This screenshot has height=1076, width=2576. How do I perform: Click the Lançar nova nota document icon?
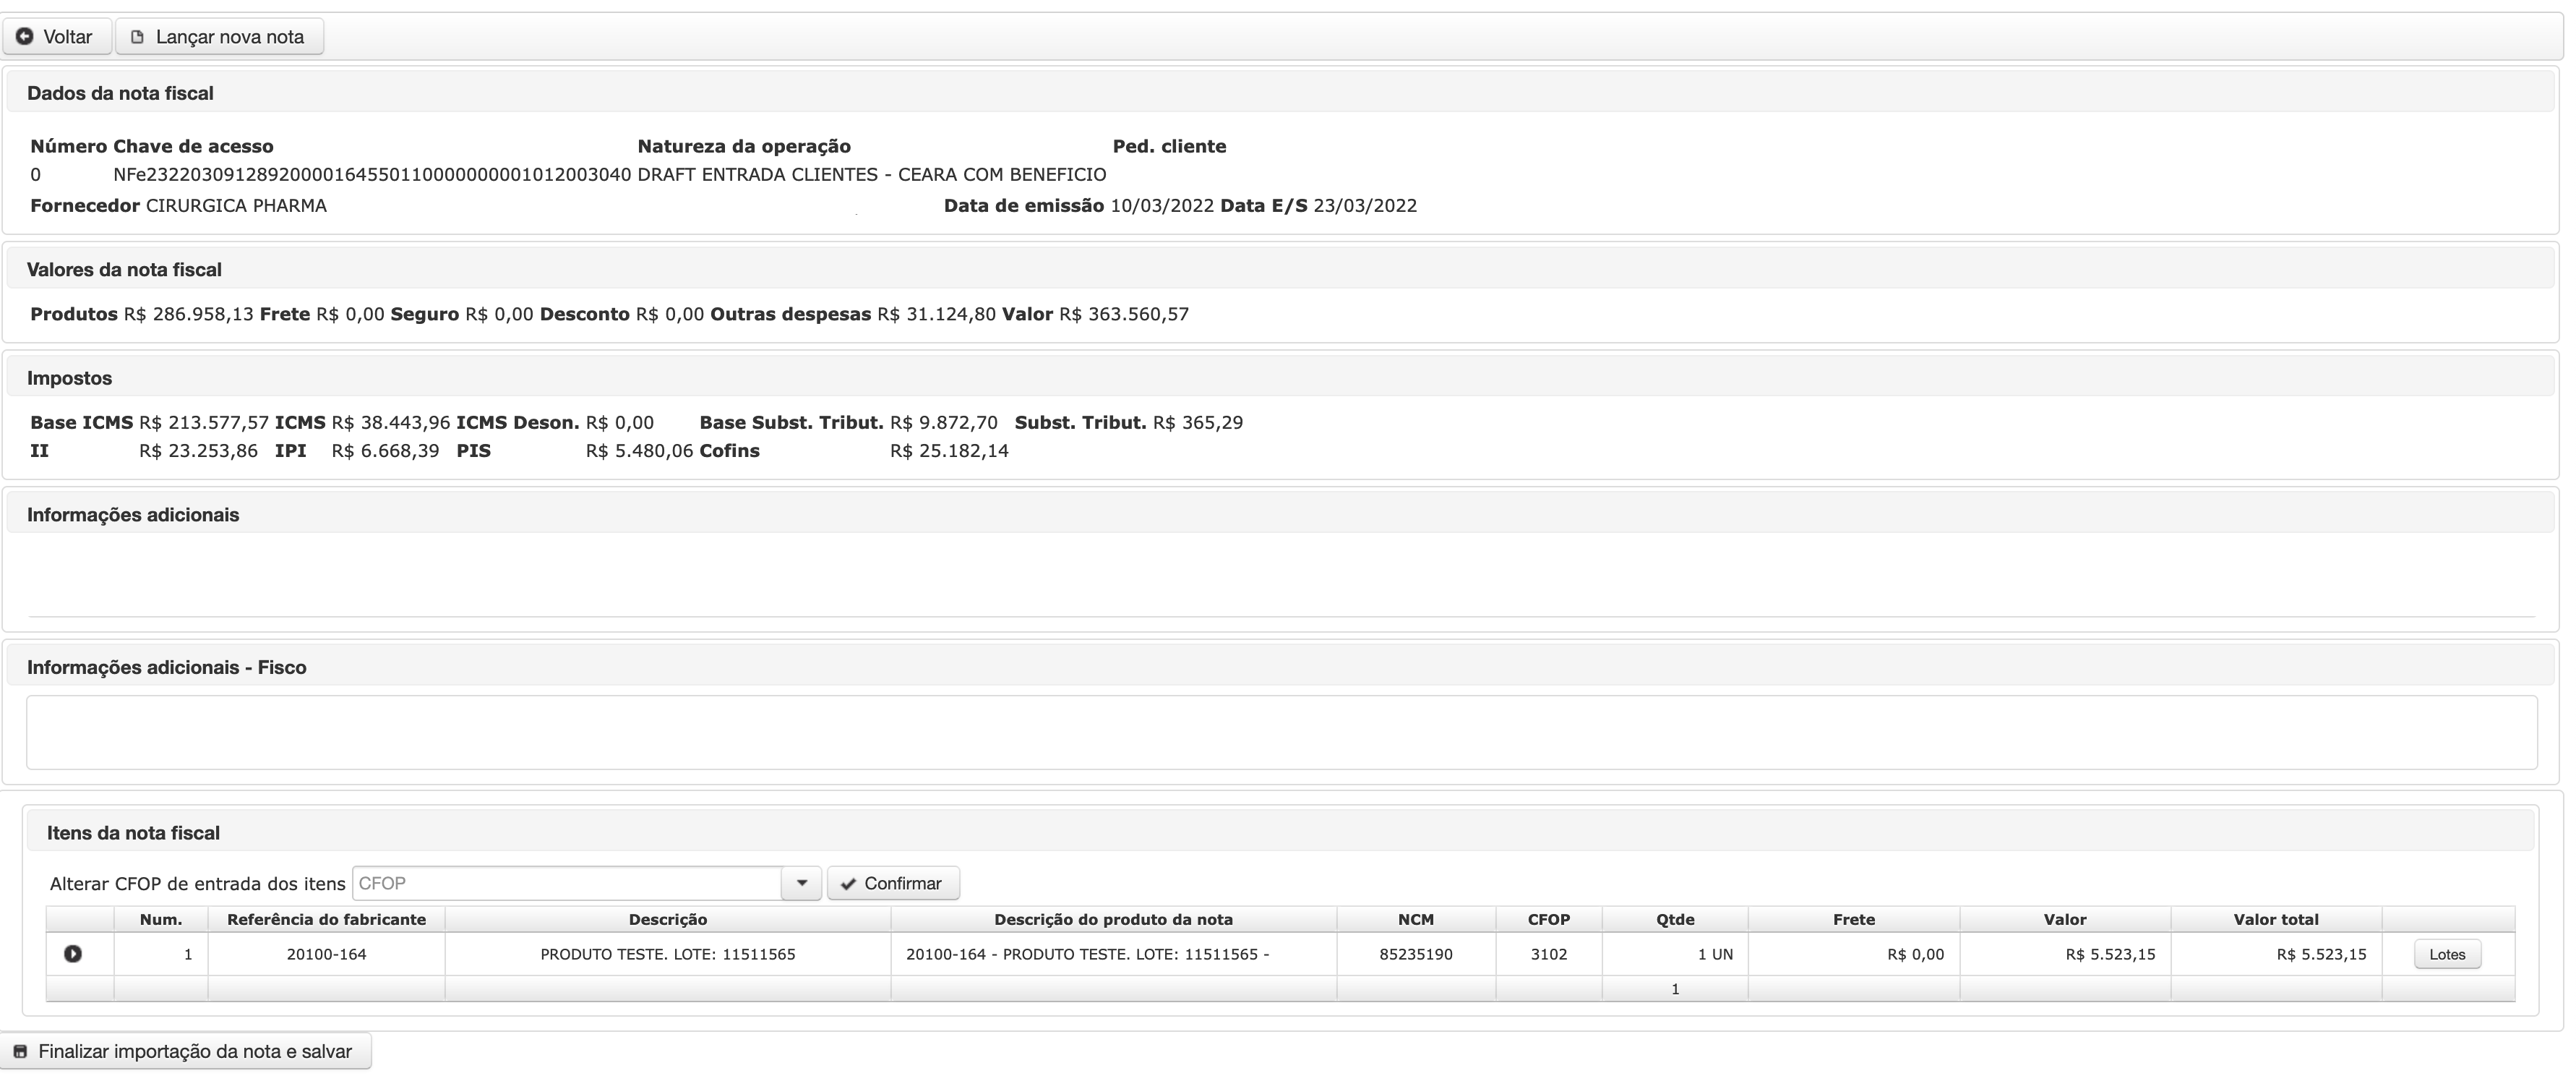click(x=138, y=37)
